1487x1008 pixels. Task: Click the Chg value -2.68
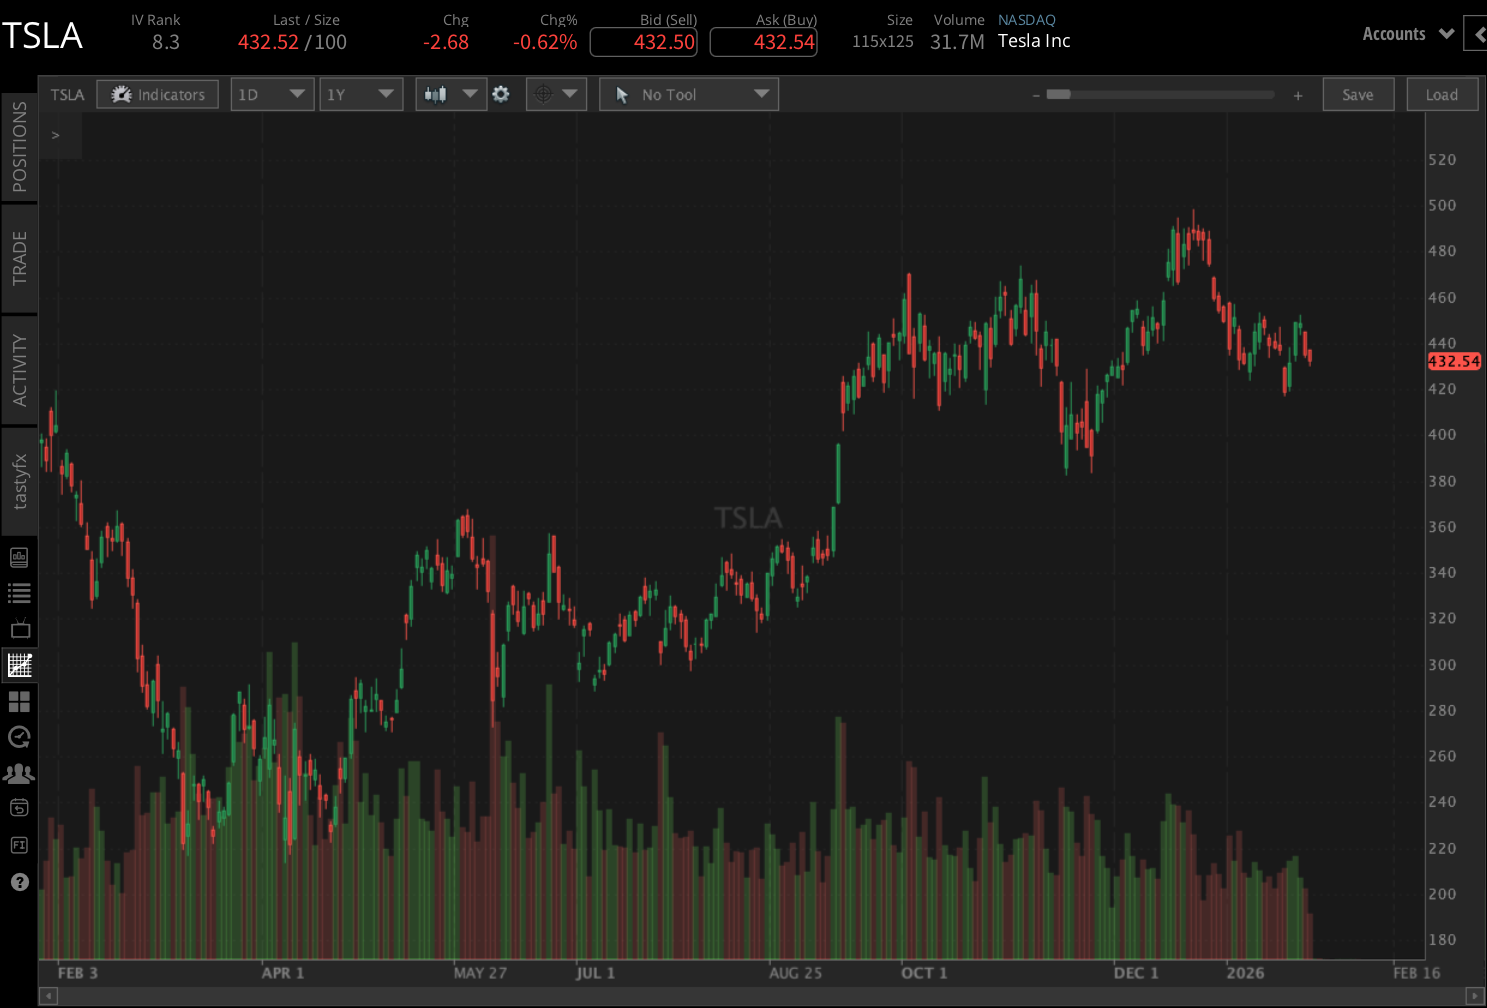(x=446, y=42)
